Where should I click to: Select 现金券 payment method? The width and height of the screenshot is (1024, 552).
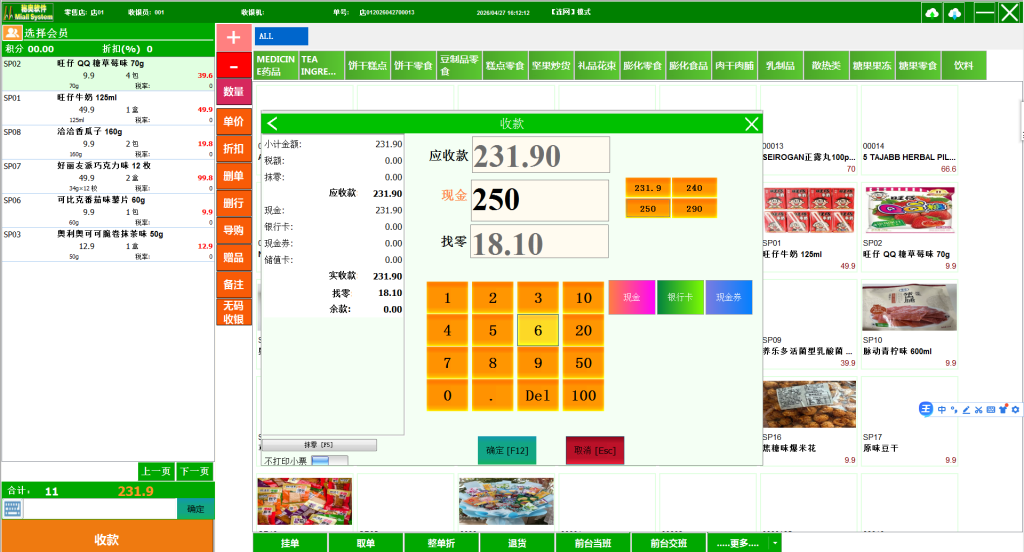click(728, 297)
